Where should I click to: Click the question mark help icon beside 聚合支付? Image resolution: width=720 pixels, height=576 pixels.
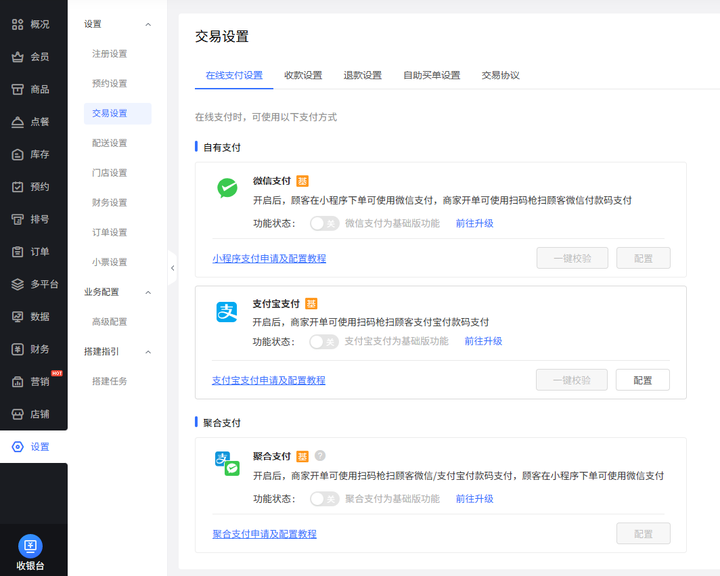[320, 456]
